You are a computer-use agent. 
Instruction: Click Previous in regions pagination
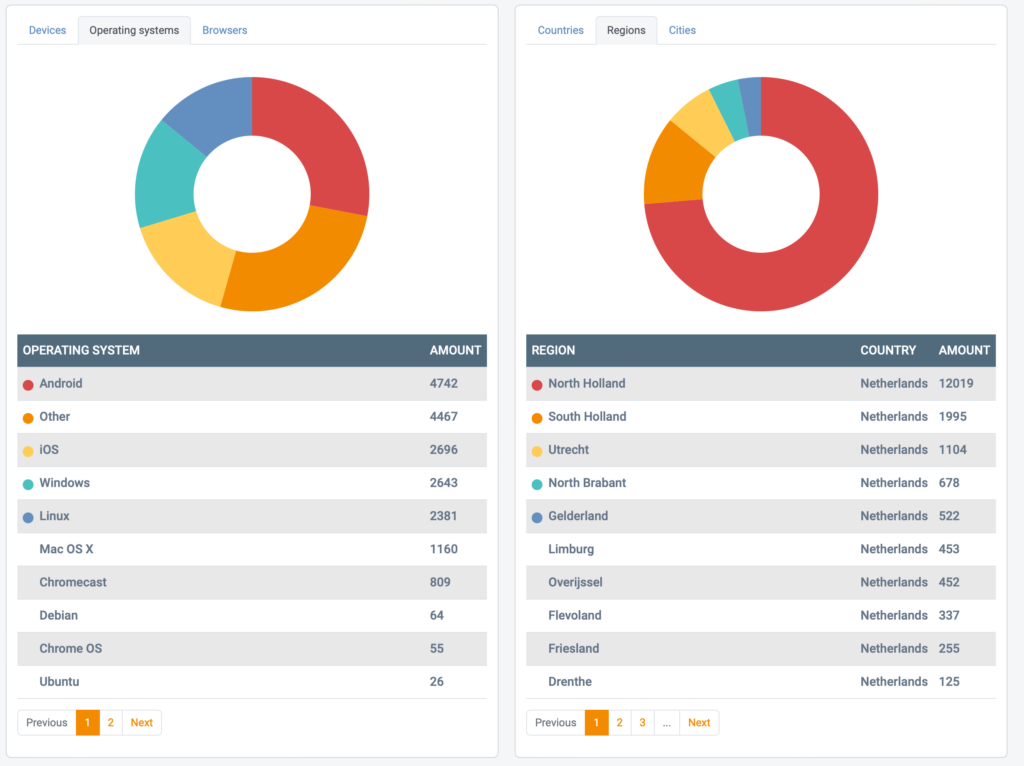(x=554, y=722)
